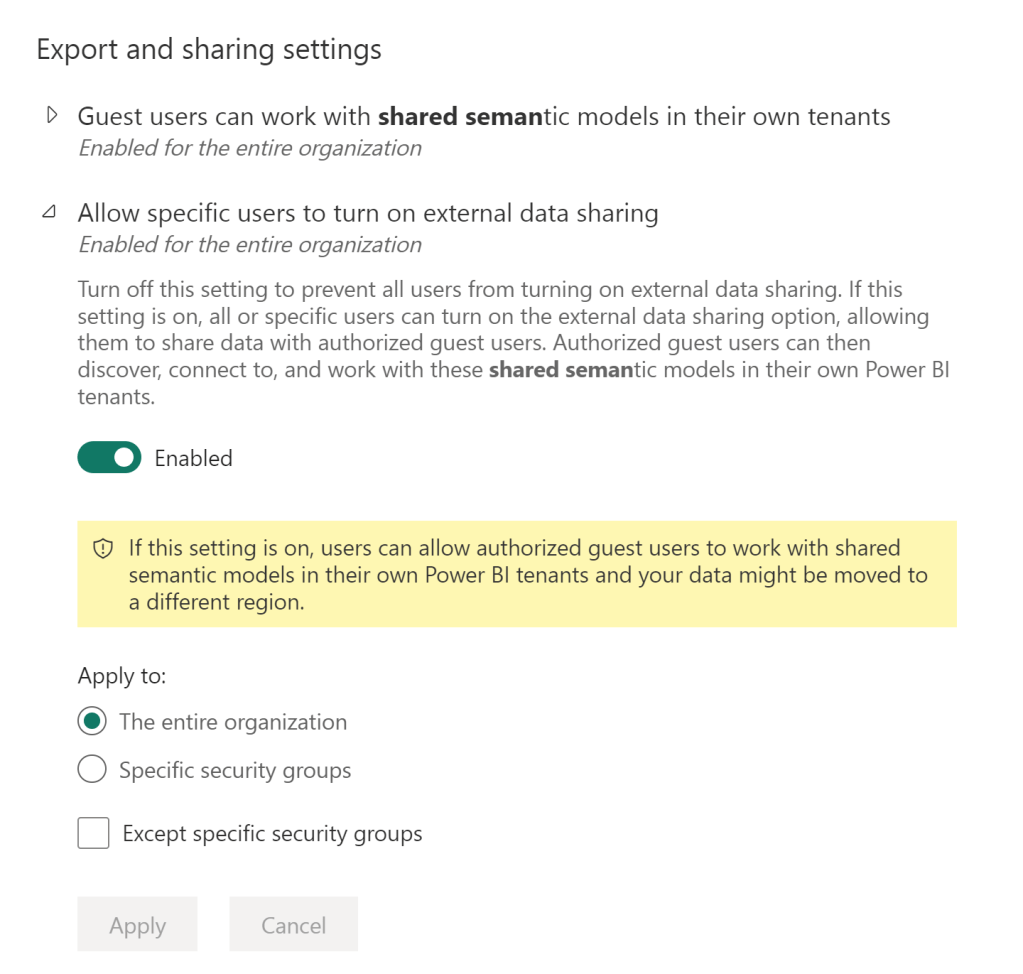Click the status text under Allow specific users
Viewport: 1023px width, 974px height.
[x=250, y=245]
